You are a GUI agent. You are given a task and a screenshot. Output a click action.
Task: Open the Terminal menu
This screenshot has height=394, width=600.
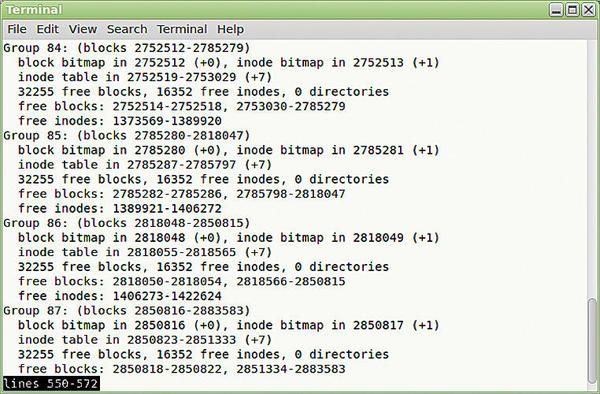[182, 29]
